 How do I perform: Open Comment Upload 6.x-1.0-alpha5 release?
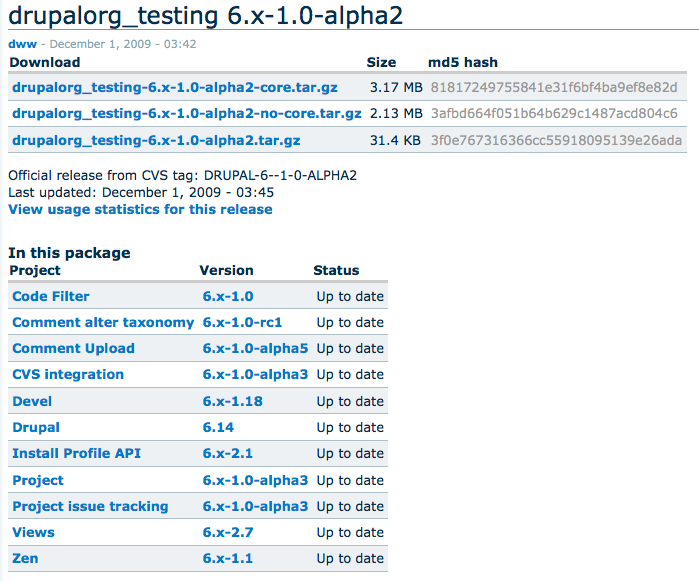click(x=255, y=348)
